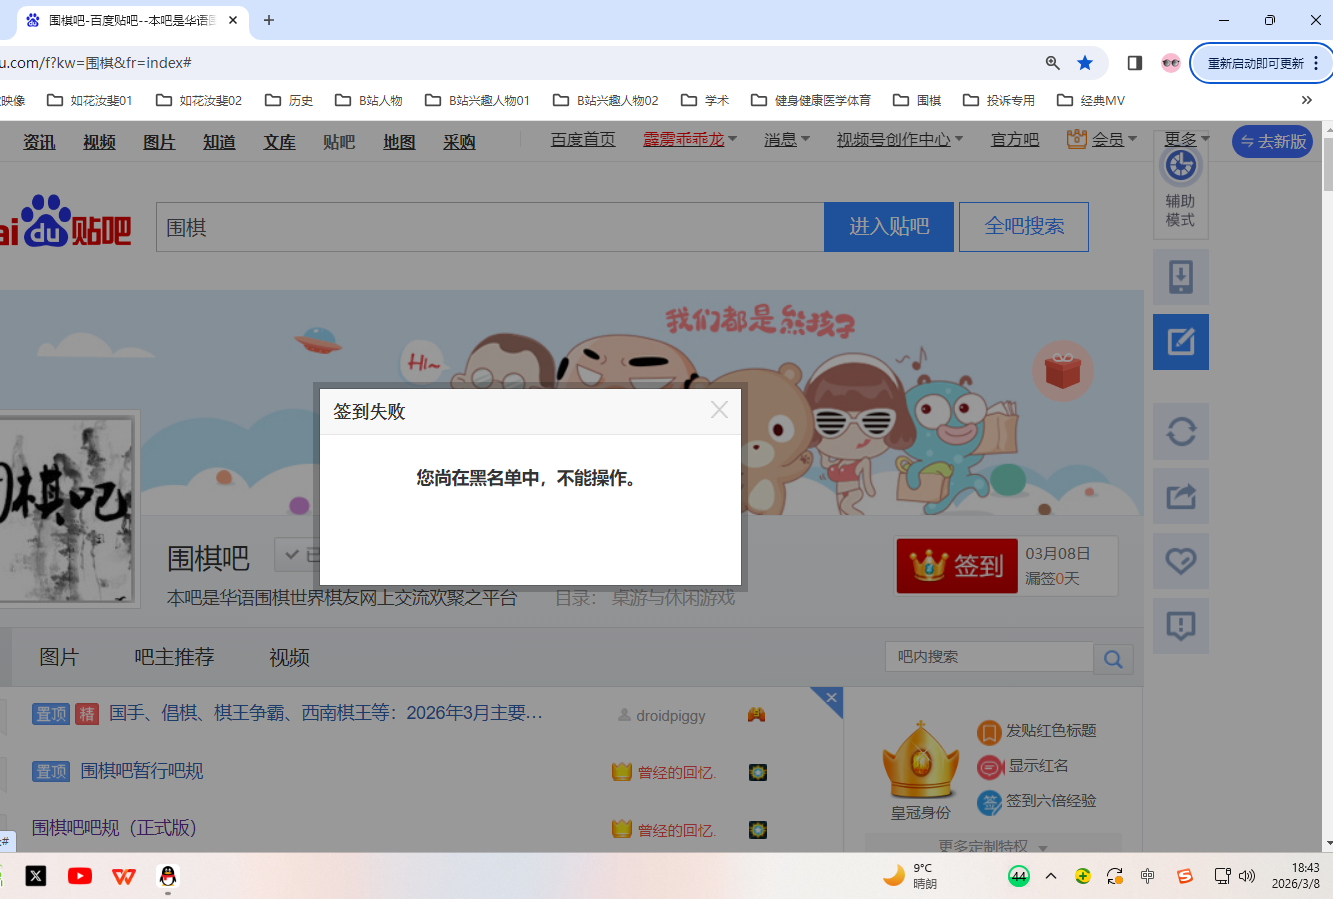Click the heart favorite icon in sidebar
This screenshot has height=899, width=1333.
[1180, 561]
